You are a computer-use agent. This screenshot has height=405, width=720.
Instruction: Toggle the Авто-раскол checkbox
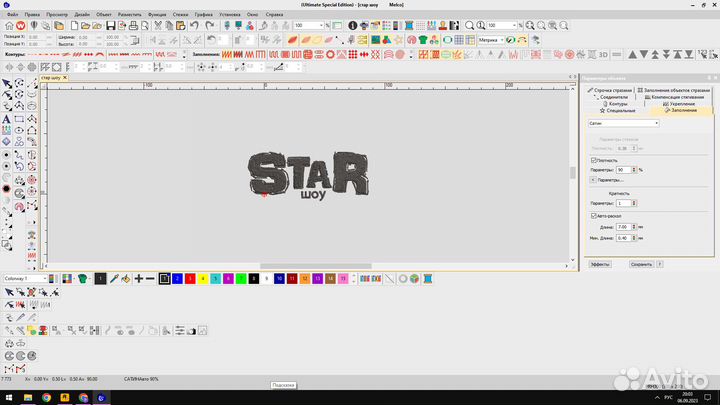(x=594, y=215)
